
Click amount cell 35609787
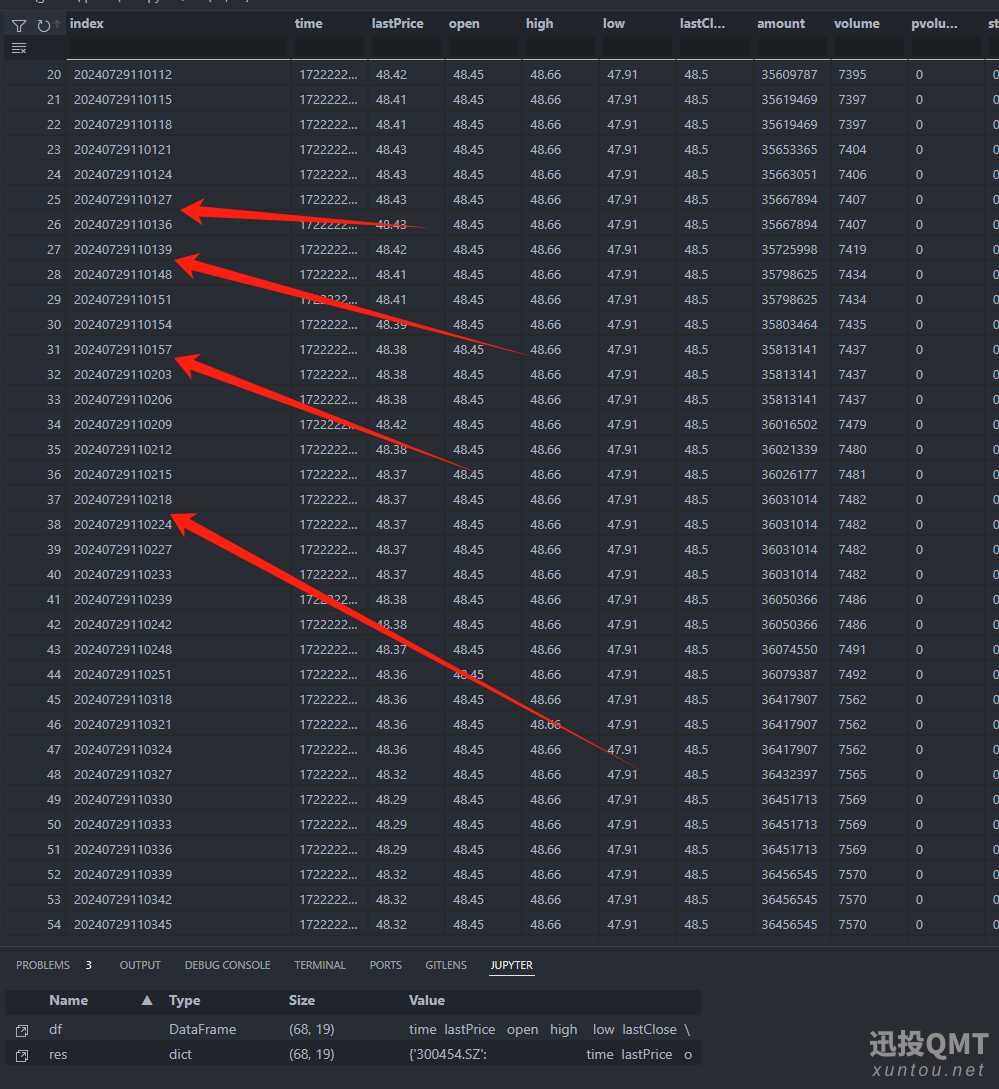[789, 74]
